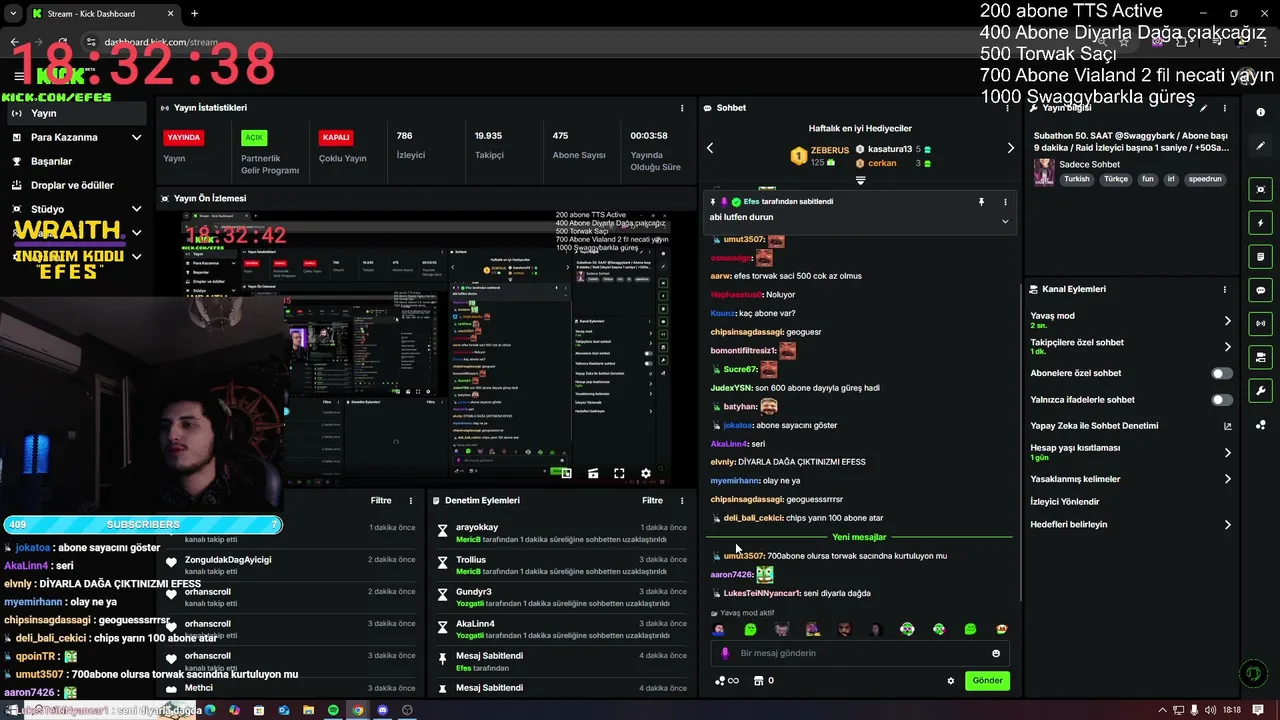Screen dimensions: 1280x720
Task: Expand Yavaş mod options
Action: coord(1228,321)
